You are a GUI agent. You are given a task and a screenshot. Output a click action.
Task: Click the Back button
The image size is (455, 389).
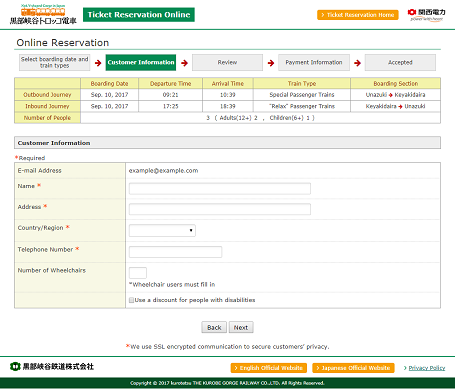coord(214,327)
